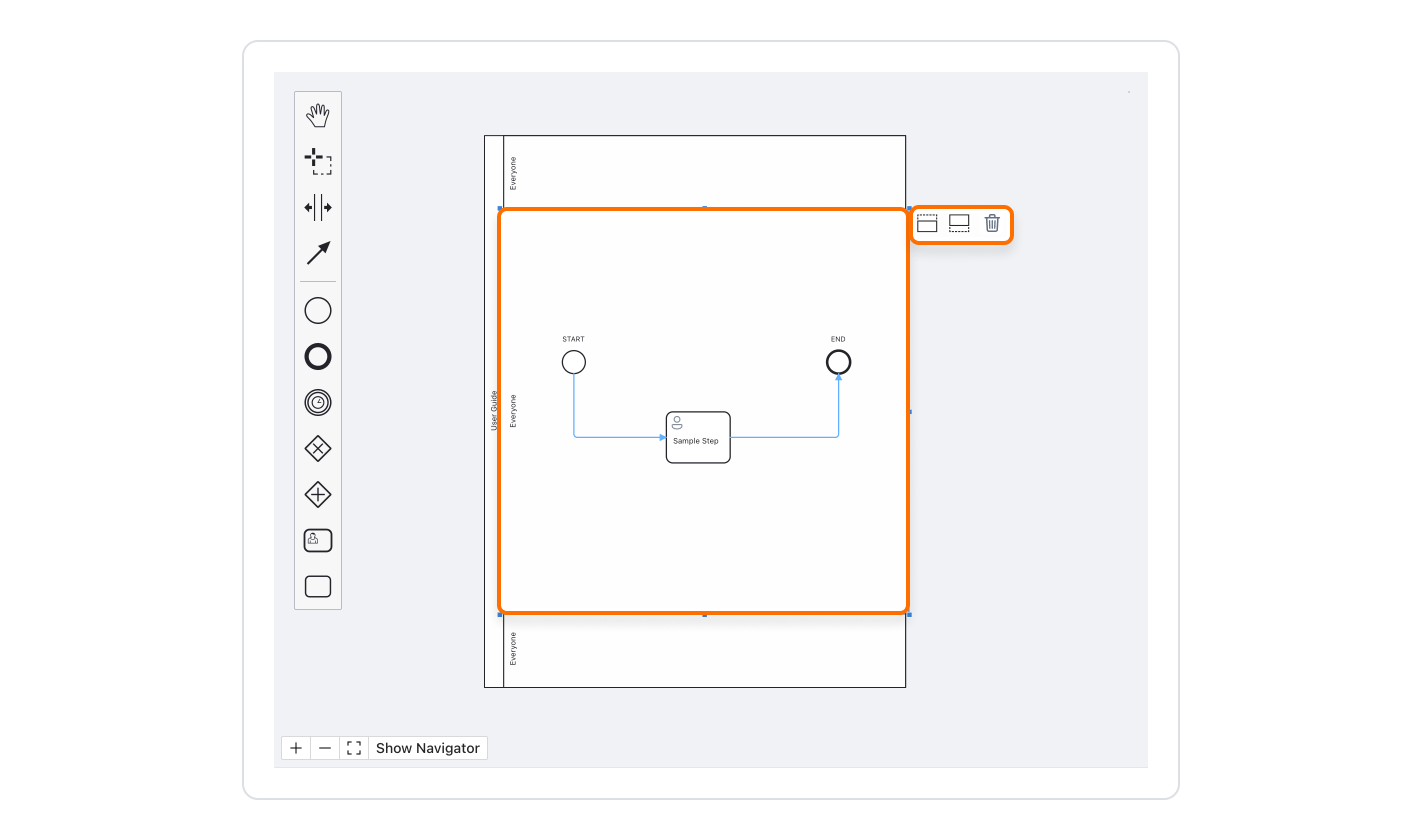This screenshot has height=840, width=1422.
Task: Select the middle Everyone lane label
Action: pos(514,411)
